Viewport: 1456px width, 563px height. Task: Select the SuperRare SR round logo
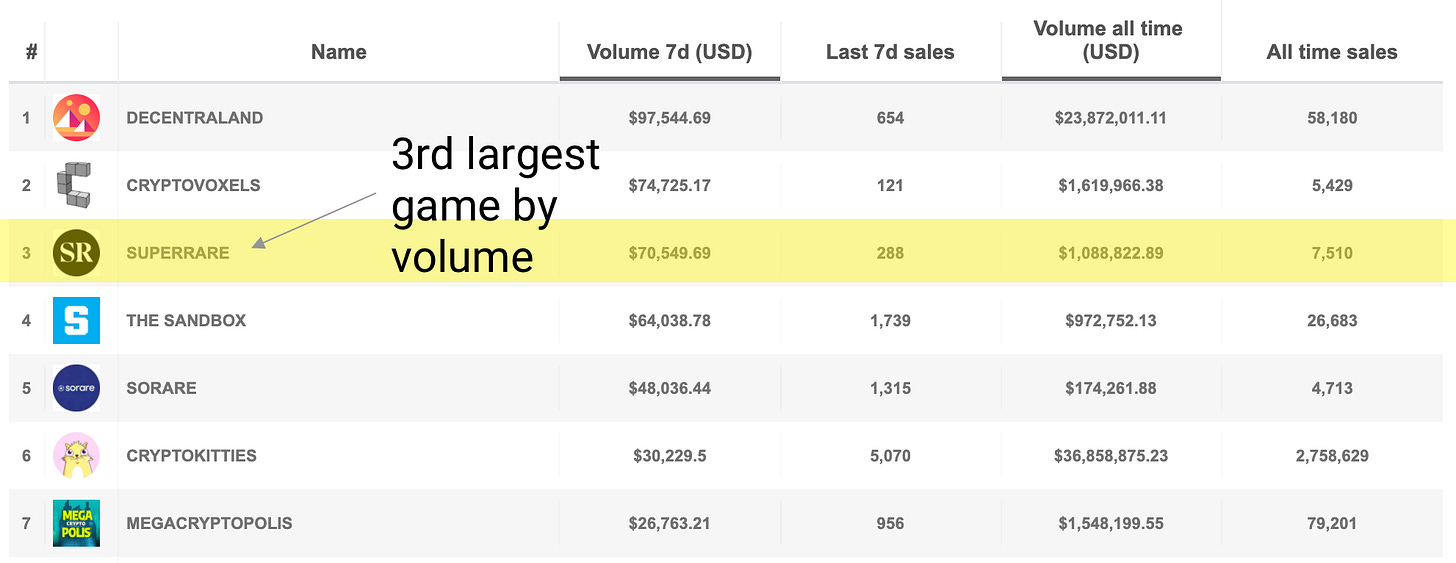pos(76,253)
